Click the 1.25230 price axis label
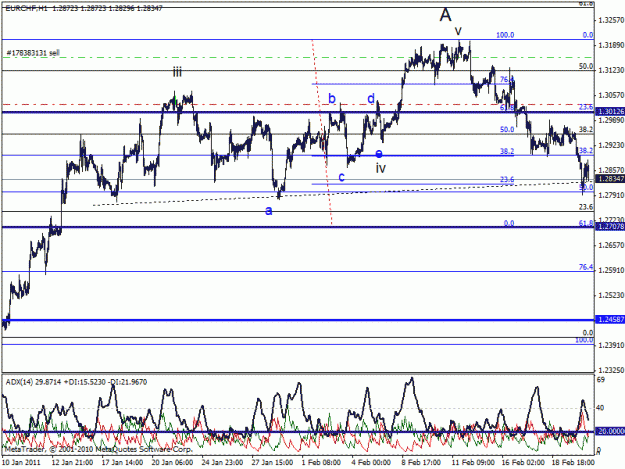 click(611, 295)
